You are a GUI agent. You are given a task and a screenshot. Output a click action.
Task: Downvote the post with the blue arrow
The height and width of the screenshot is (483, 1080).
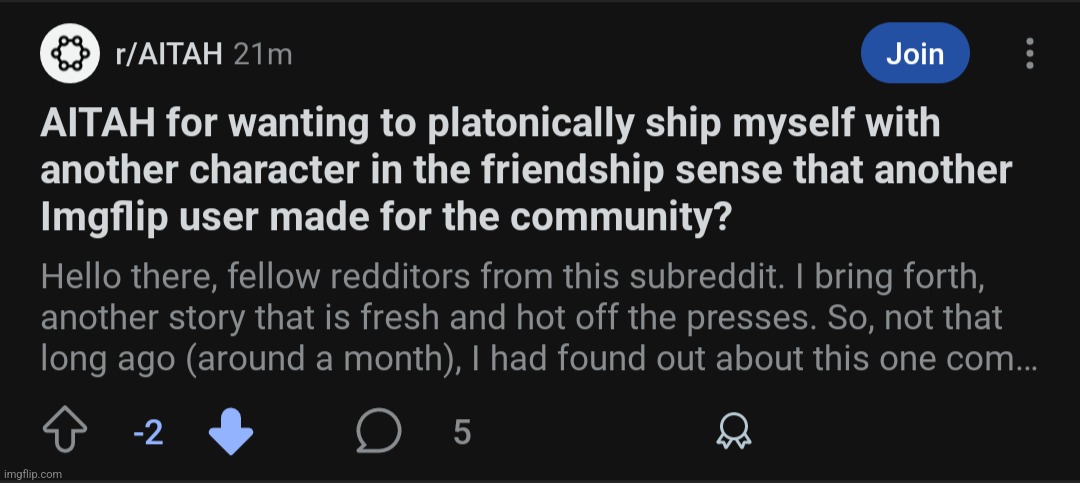(231, 432)
